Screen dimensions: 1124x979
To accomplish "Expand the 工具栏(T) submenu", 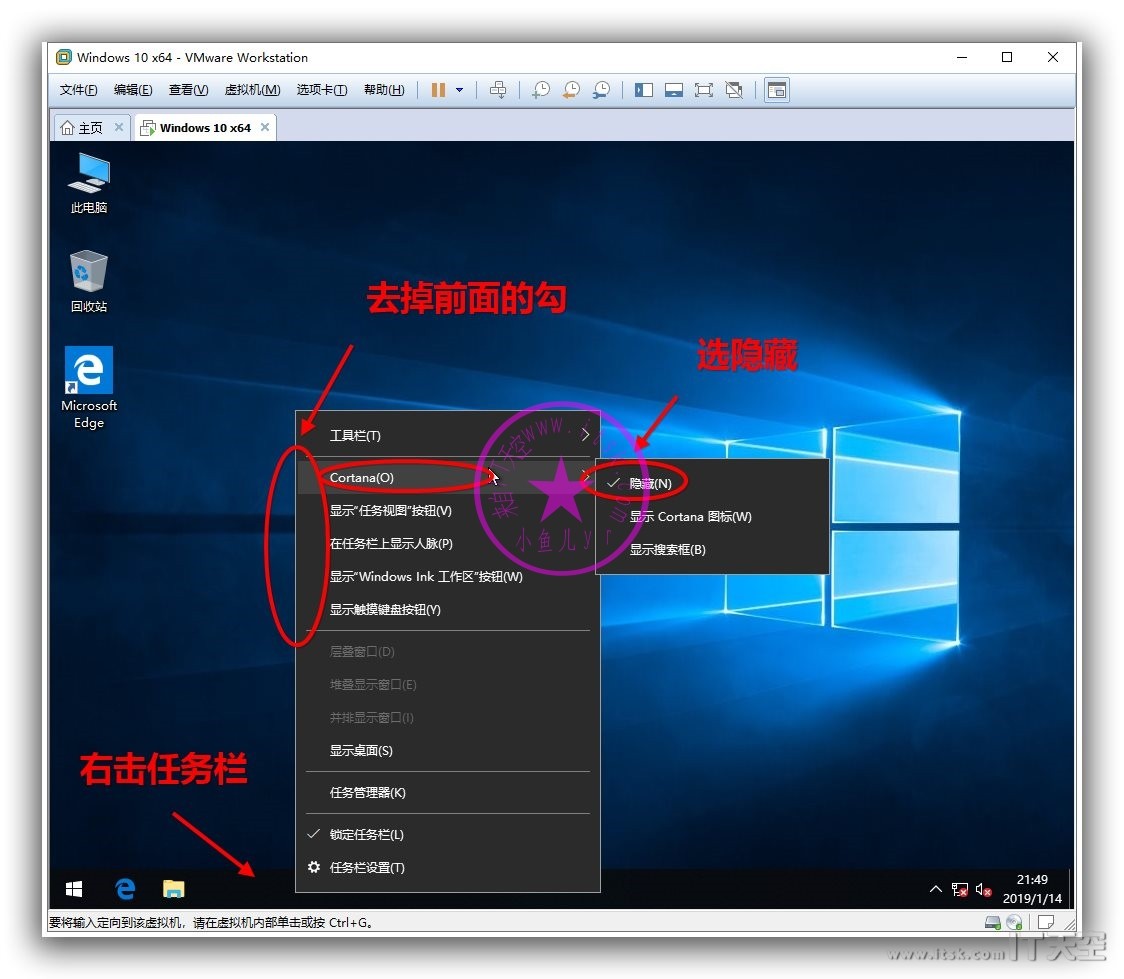I will (448, 436).
